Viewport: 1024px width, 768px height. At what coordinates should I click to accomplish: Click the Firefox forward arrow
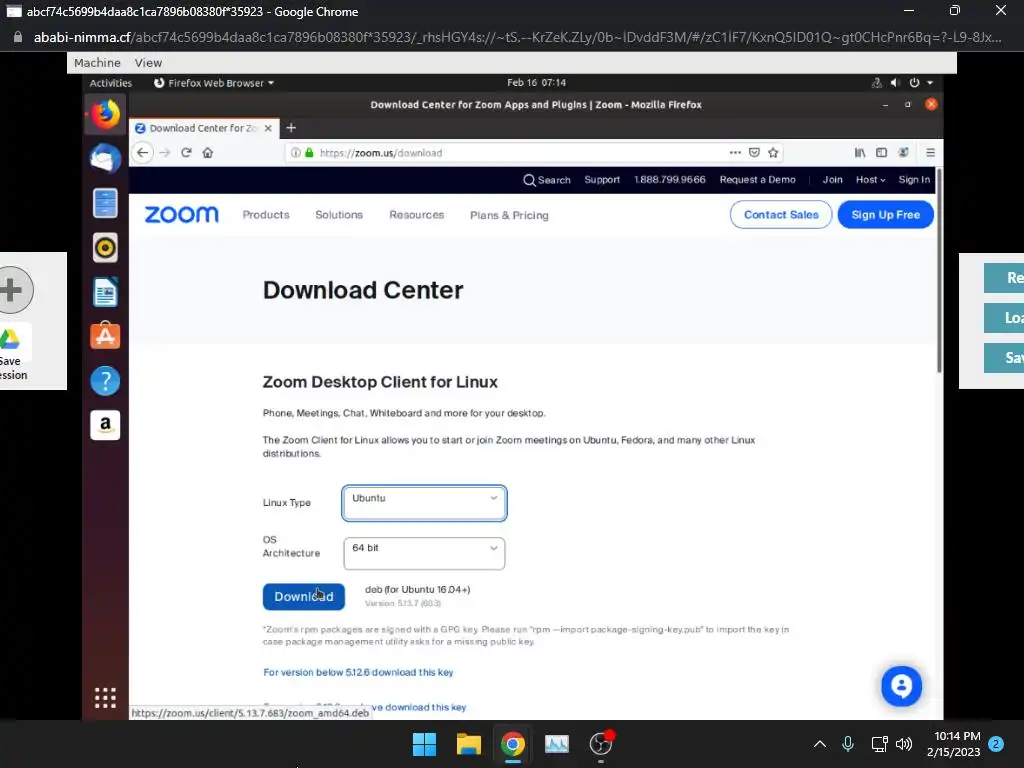pyautogui.click(x=165, y=153)
